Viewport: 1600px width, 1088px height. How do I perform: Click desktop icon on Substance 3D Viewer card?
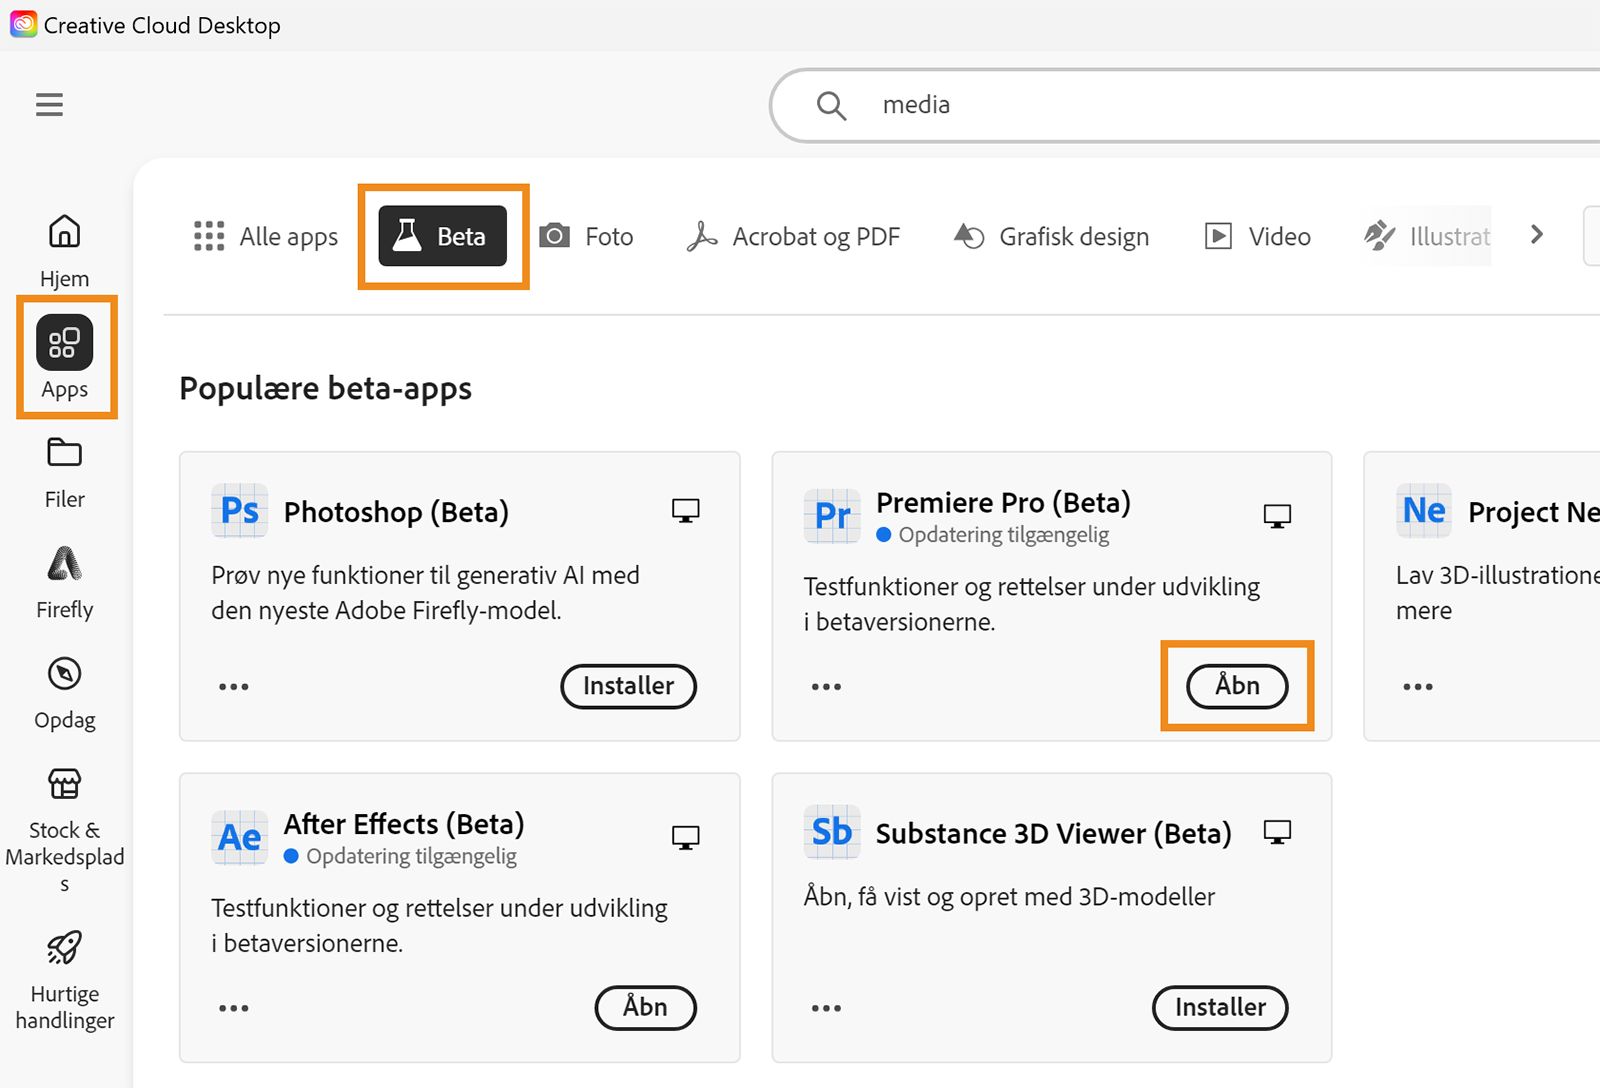click(x=1277, y=832)
